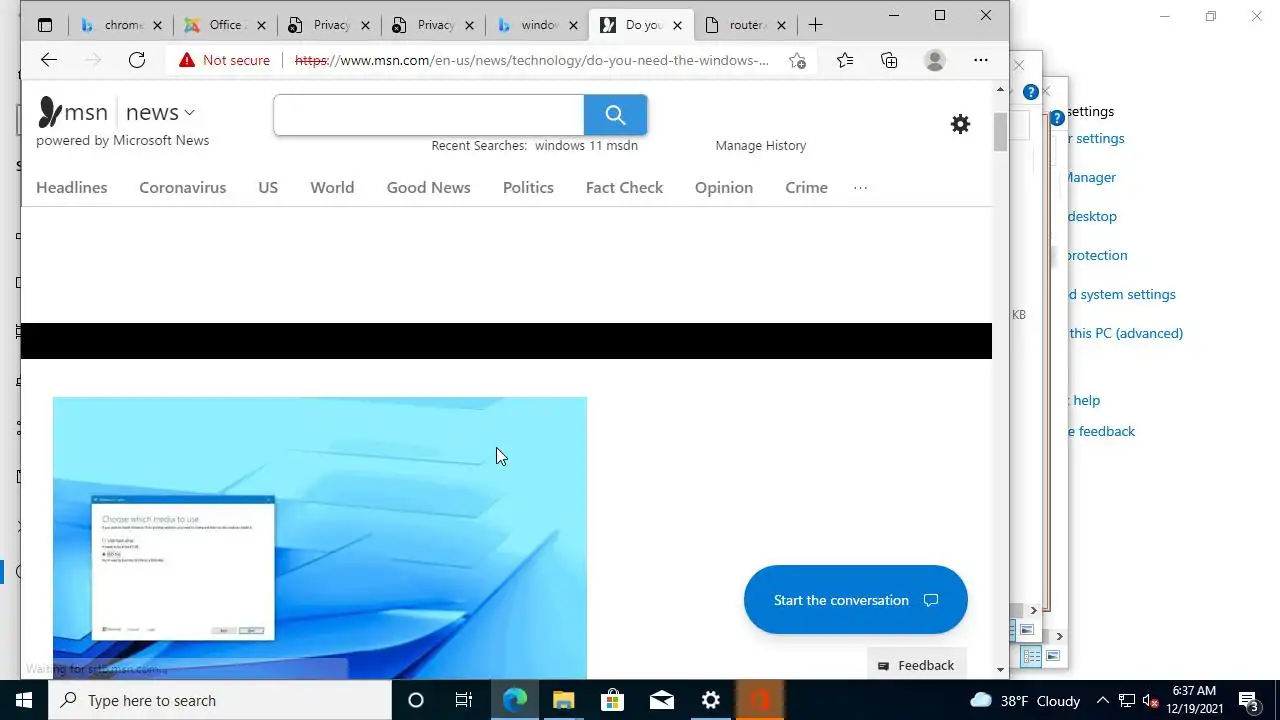Open the Crime category
This screenshot has height=720, width=1280.
[806, 188]
